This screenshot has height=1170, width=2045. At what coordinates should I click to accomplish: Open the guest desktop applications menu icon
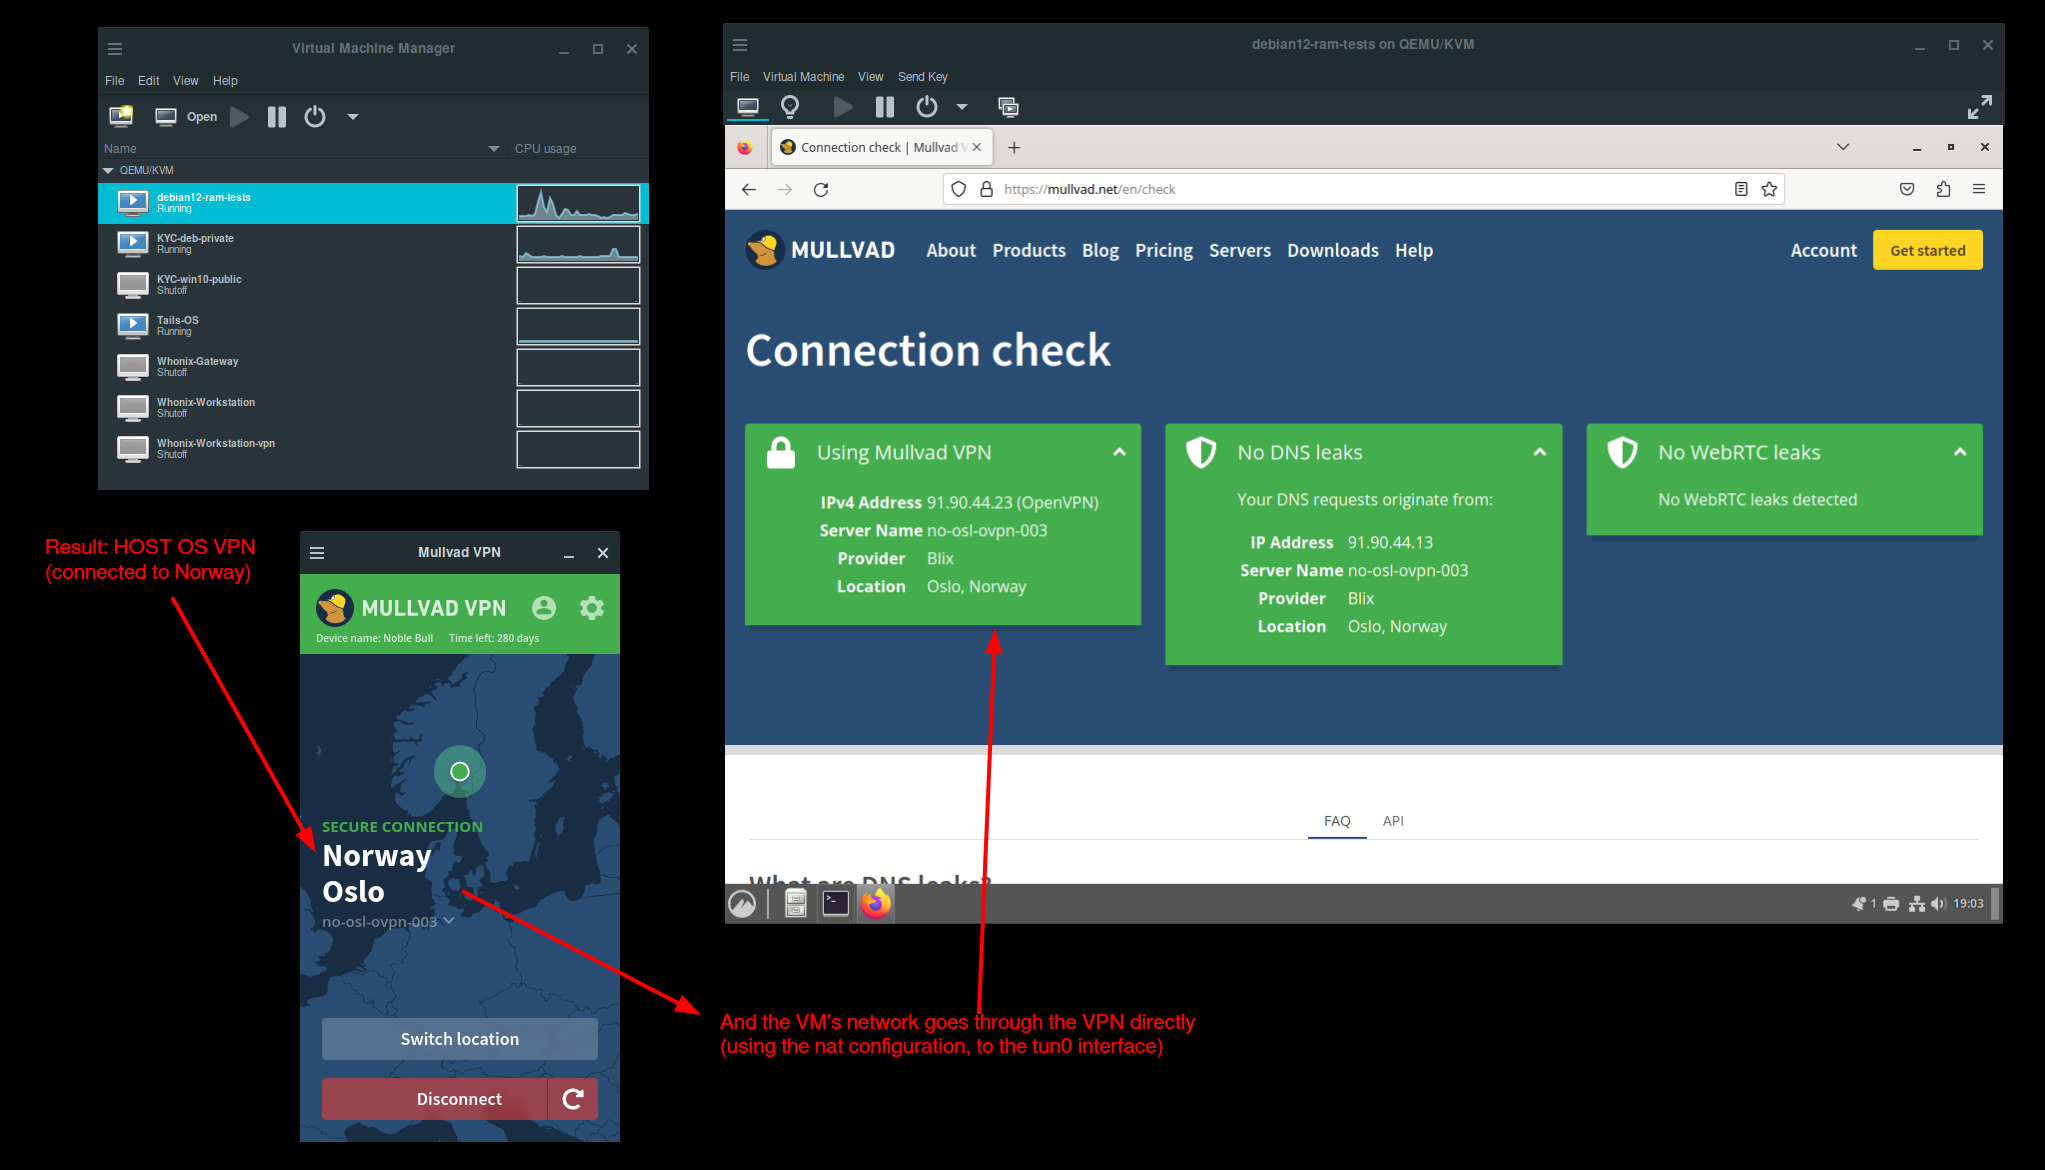742,904
